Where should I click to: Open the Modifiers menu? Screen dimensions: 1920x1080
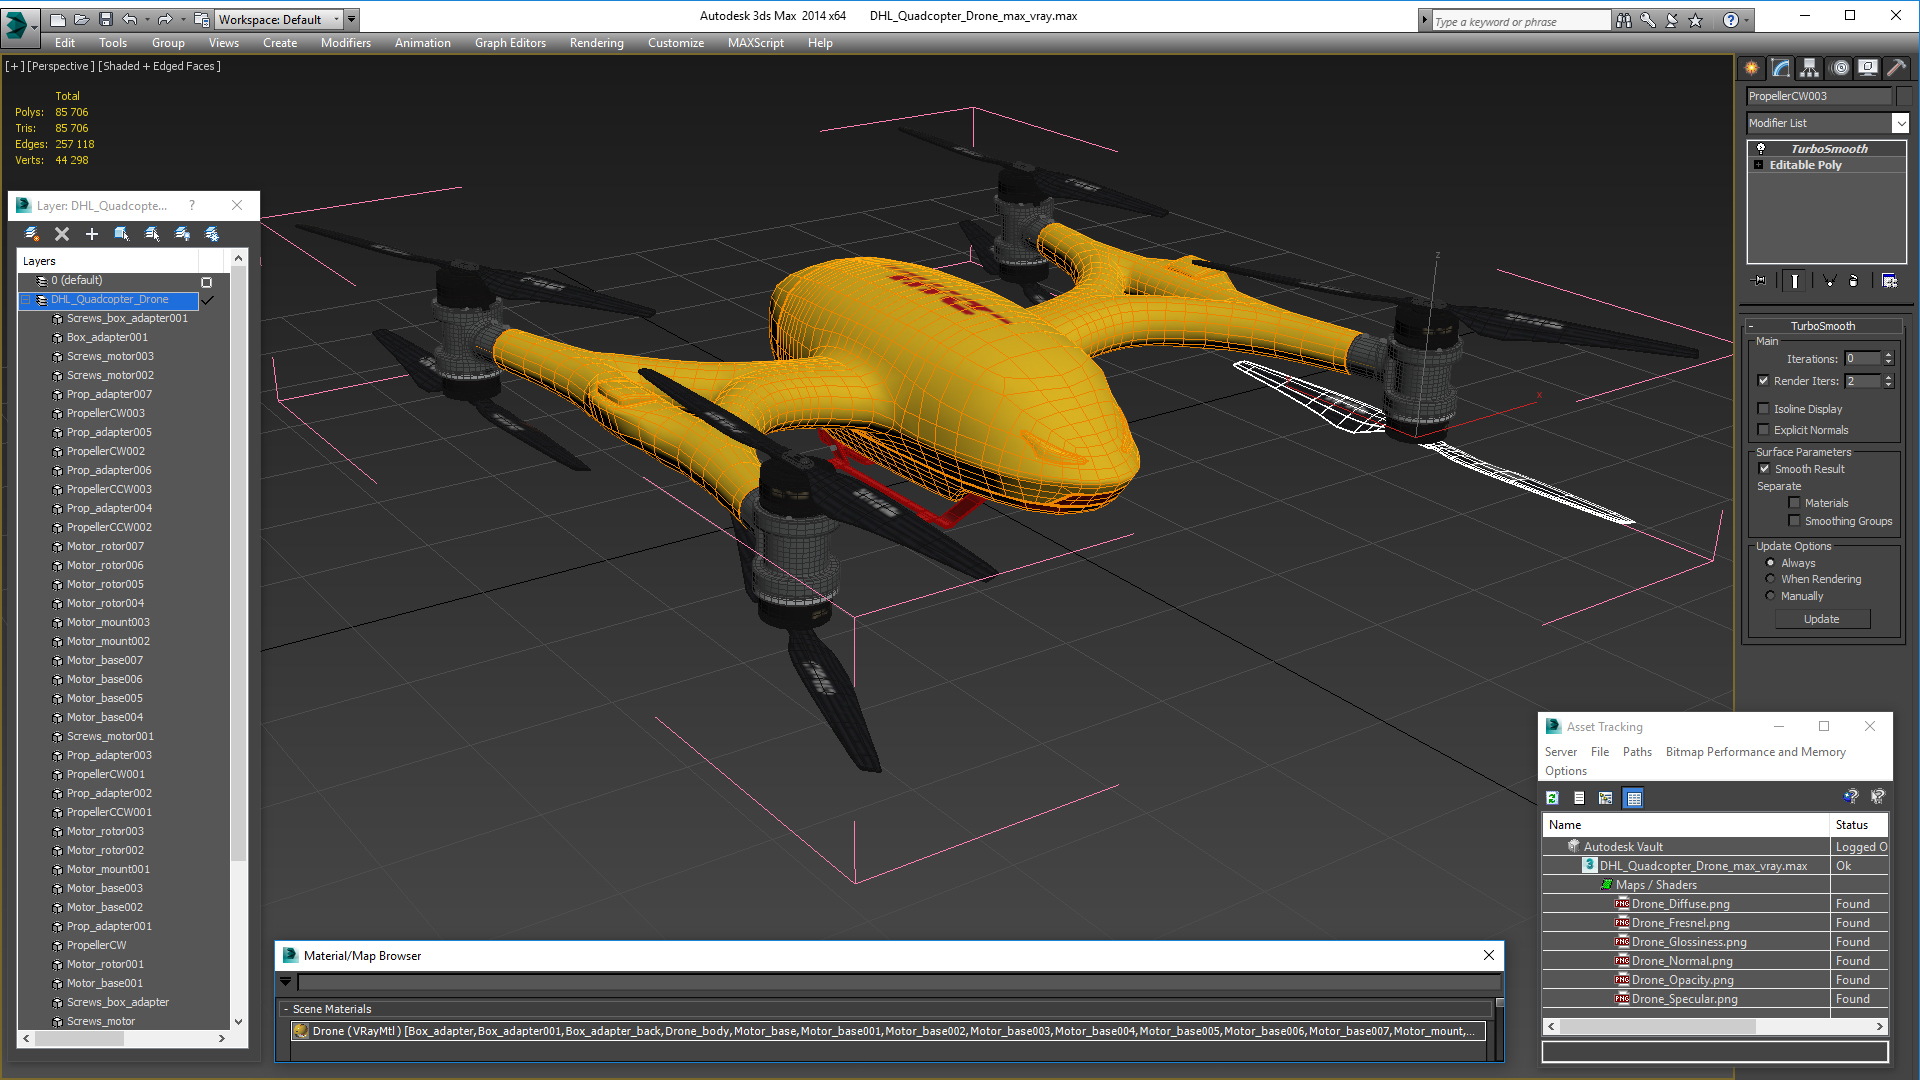pyautogui.click(x=346, y=43)
